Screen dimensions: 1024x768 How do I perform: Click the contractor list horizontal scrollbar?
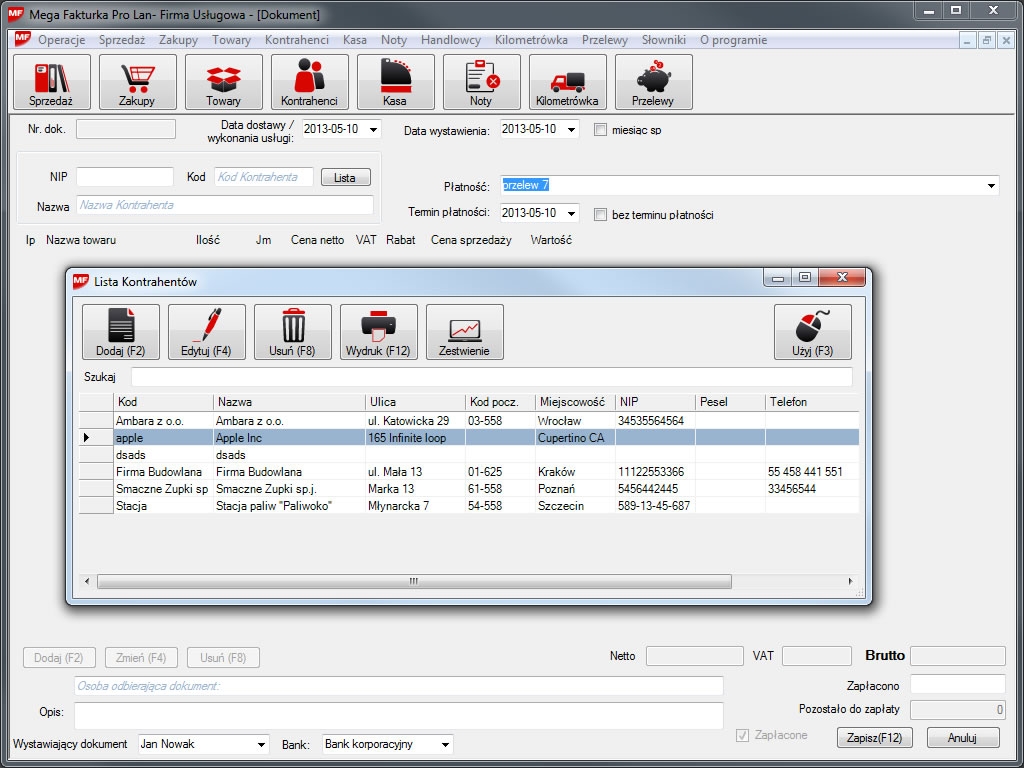(414, 581)
